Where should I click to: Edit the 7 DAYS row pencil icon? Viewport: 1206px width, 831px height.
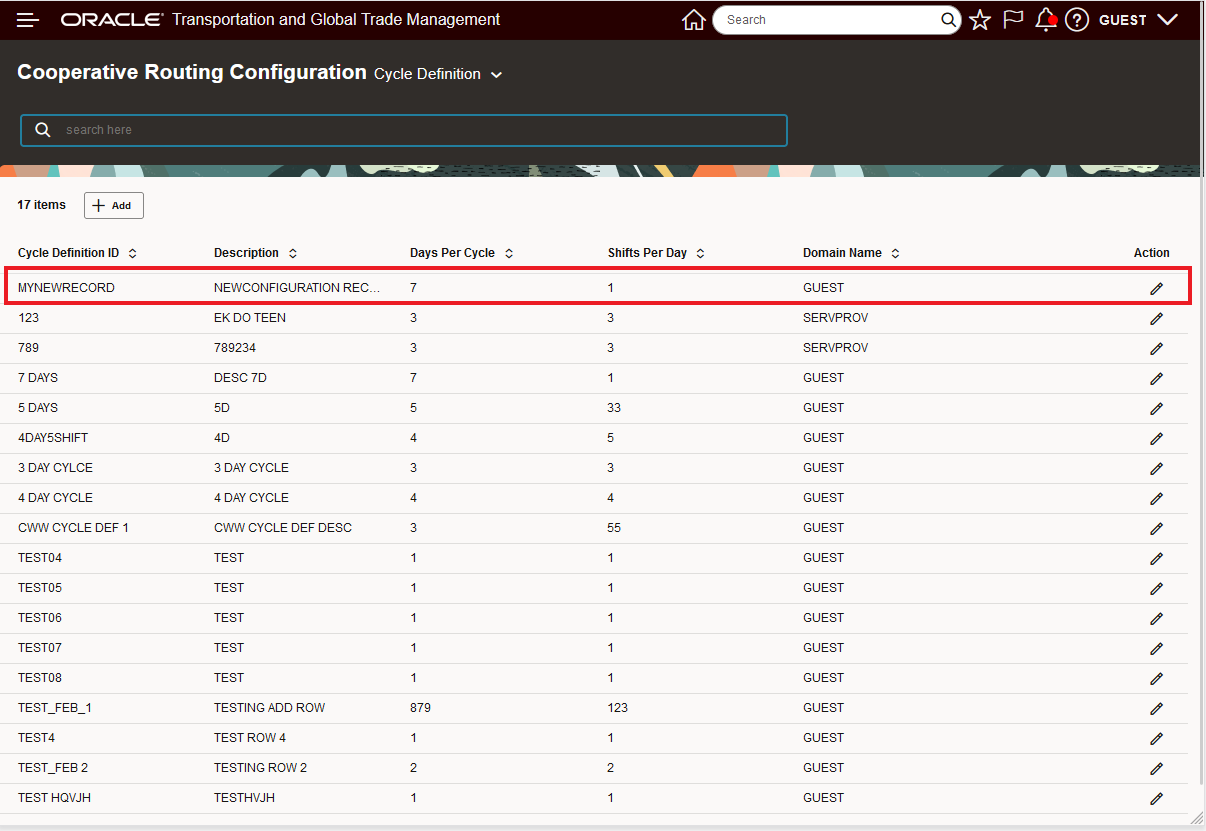coord(1157,378)
